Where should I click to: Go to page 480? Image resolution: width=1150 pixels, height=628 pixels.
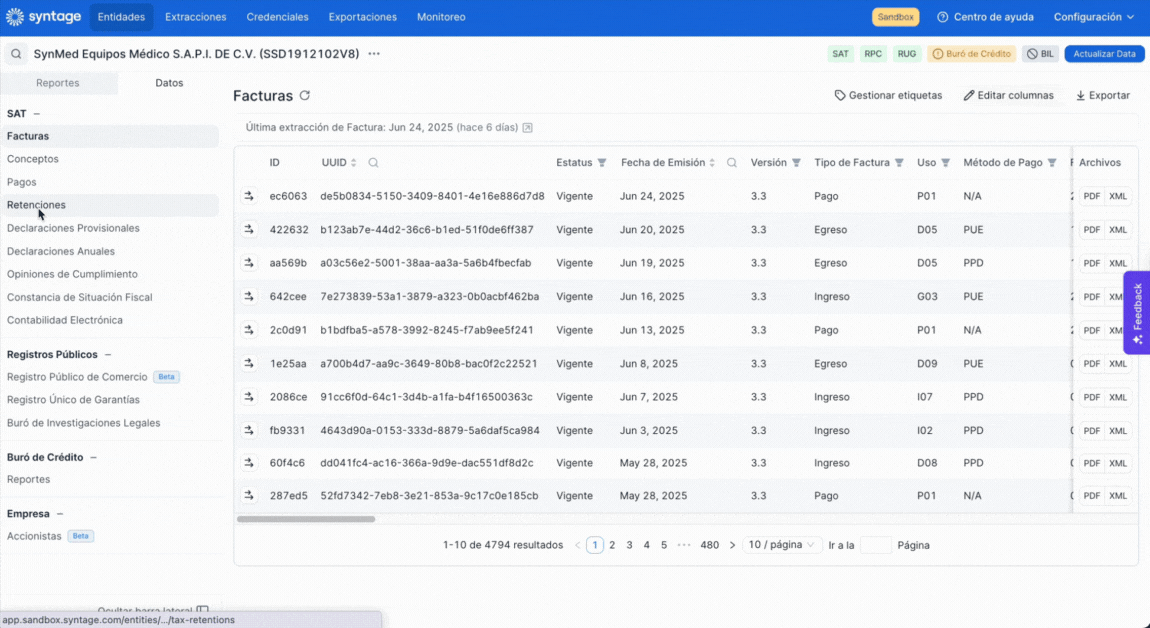tap(709, 545)
